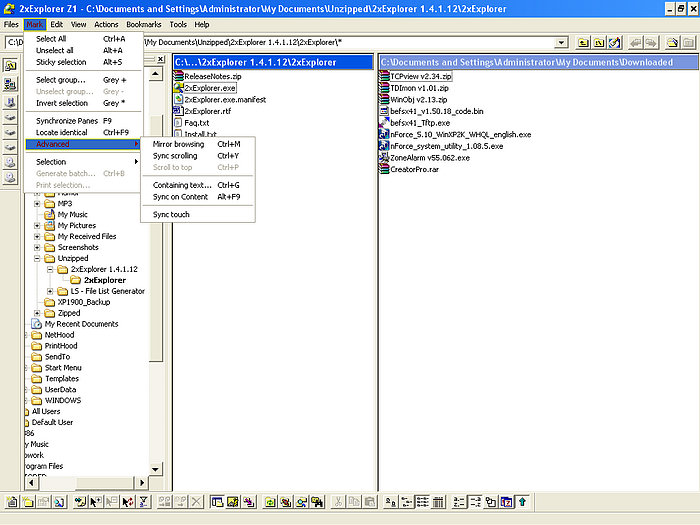Choose Containing text... in Advanced submenu
700x525 pixels.
[198, 185]
